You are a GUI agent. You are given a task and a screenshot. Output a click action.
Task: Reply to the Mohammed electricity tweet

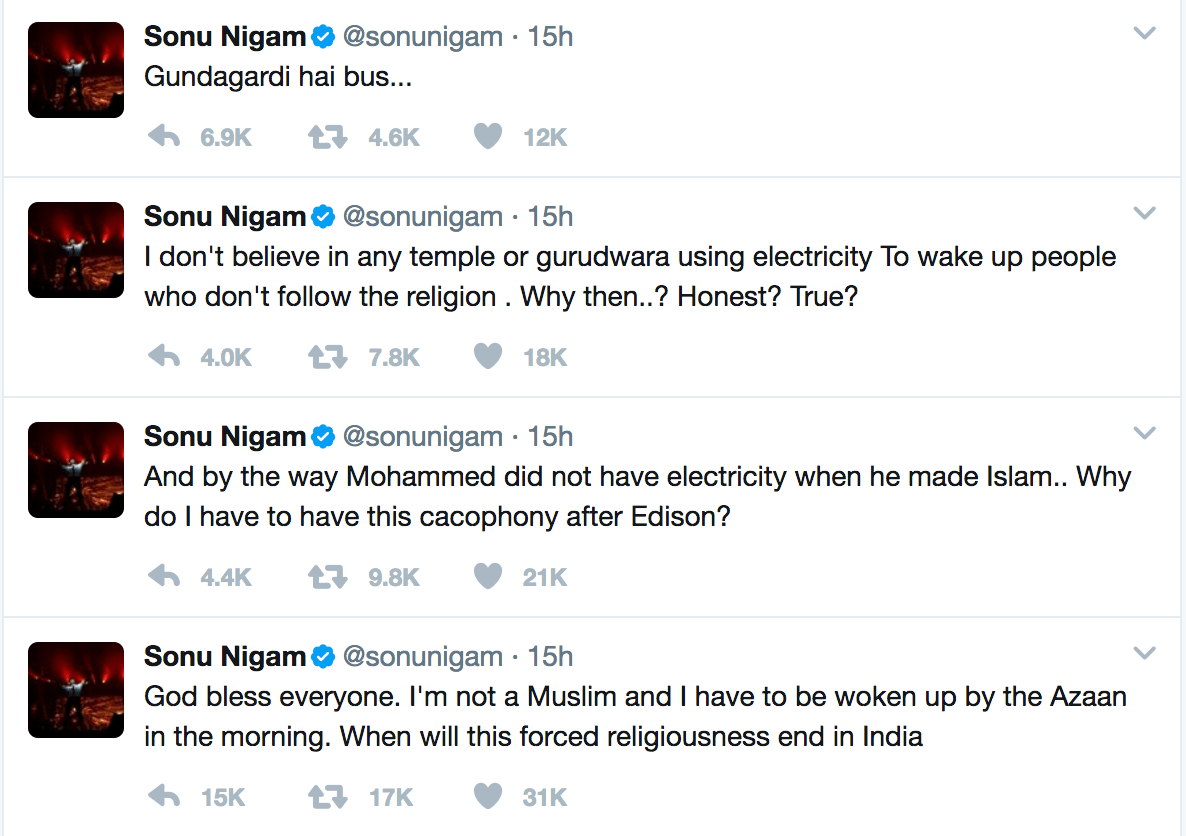pos(164,576)
